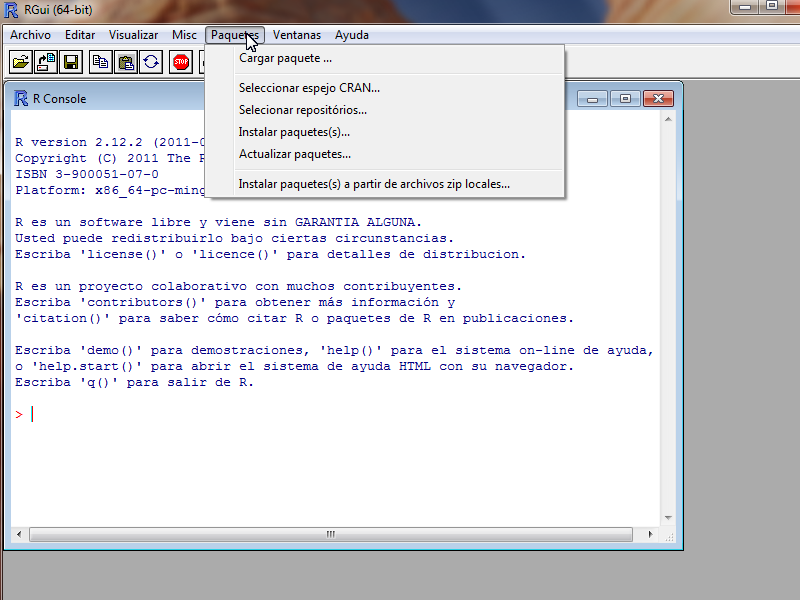Click the 'Platform: x86_64' text line
Image resolution: width=800 pixels, height=600 pixels.
coord(110,190)
